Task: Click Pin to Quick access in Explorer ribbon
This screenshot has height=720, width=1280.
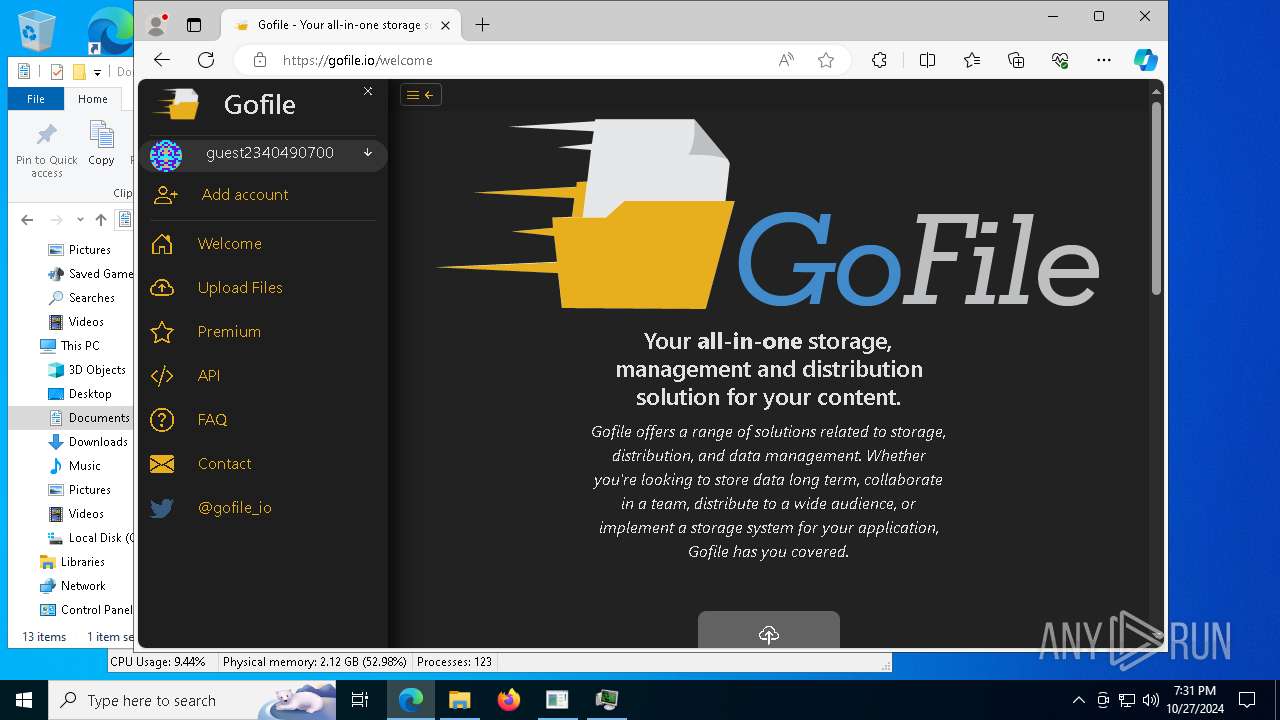Action: [x=46, y=150]
